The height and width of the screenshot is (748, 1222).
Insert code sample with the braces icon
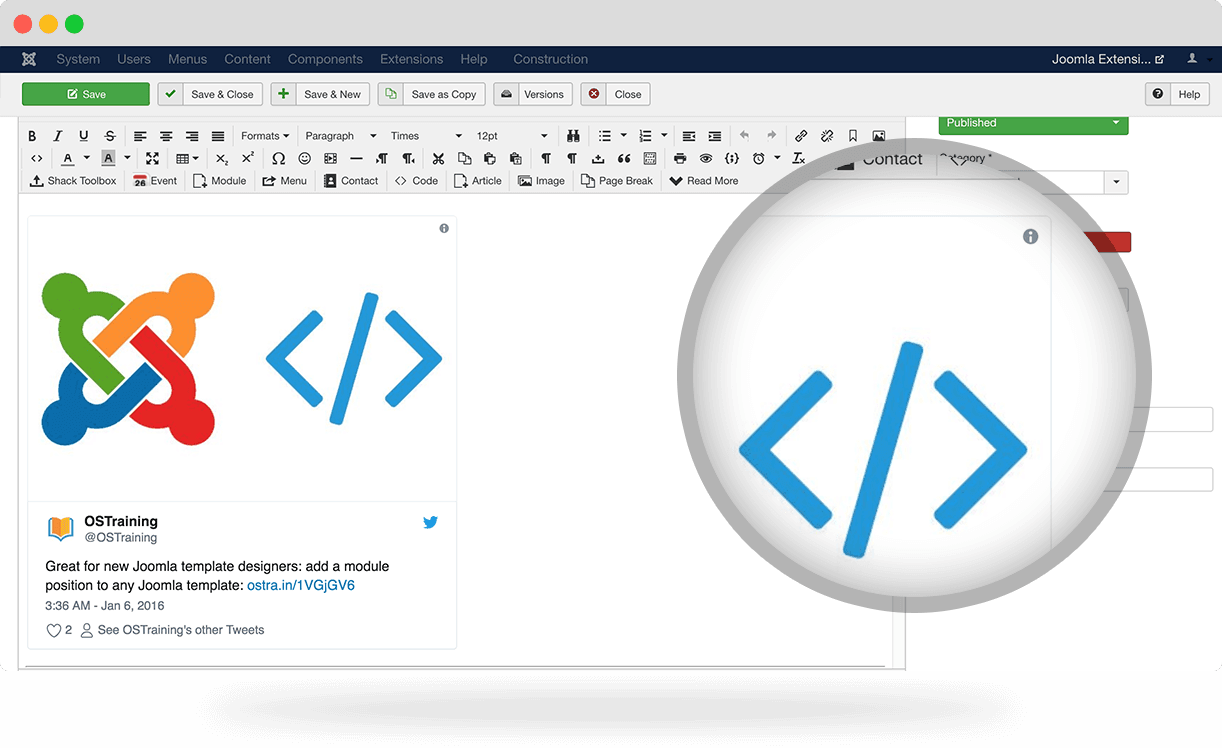[x=732, y=158]
